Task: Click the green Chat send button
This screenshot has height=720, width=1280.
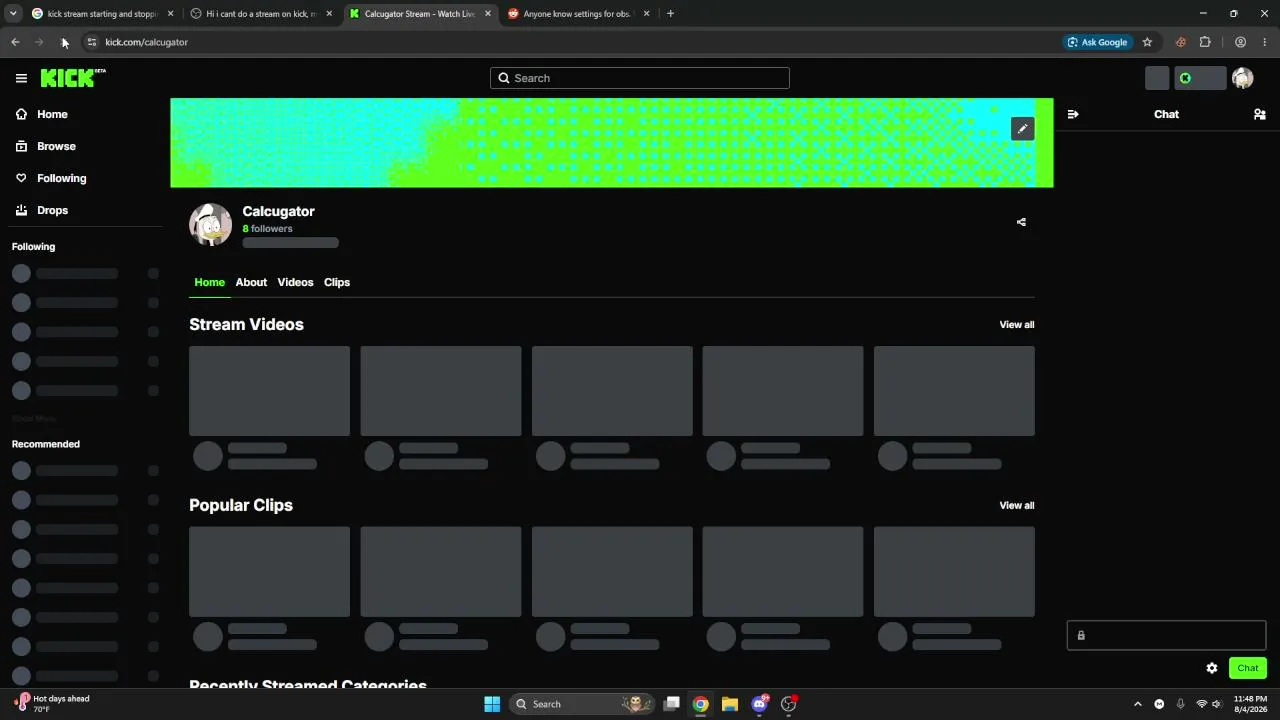Action: (1248, 668)
